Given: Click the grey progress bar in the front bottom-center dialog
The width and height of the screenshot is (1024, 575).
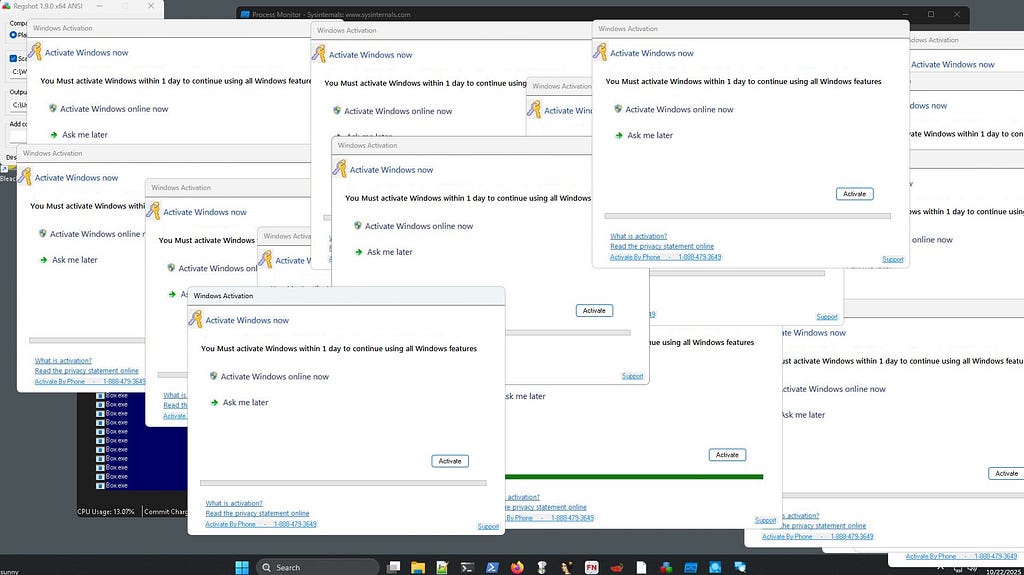Looking at the screenshot, I should (x=343, y=483).
